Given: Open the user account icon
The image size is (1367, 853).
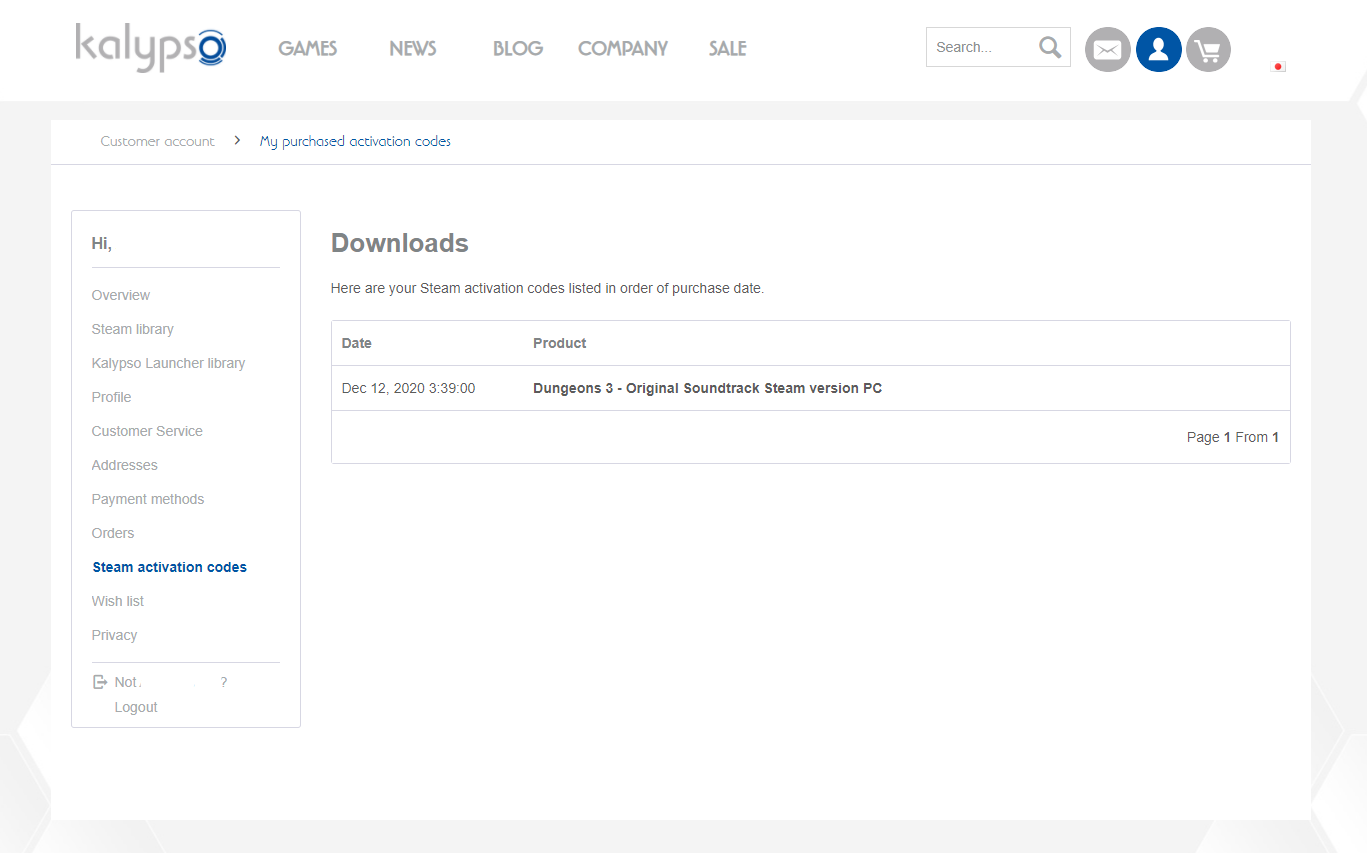Looking at the screenshot, I should [1159, 49].
